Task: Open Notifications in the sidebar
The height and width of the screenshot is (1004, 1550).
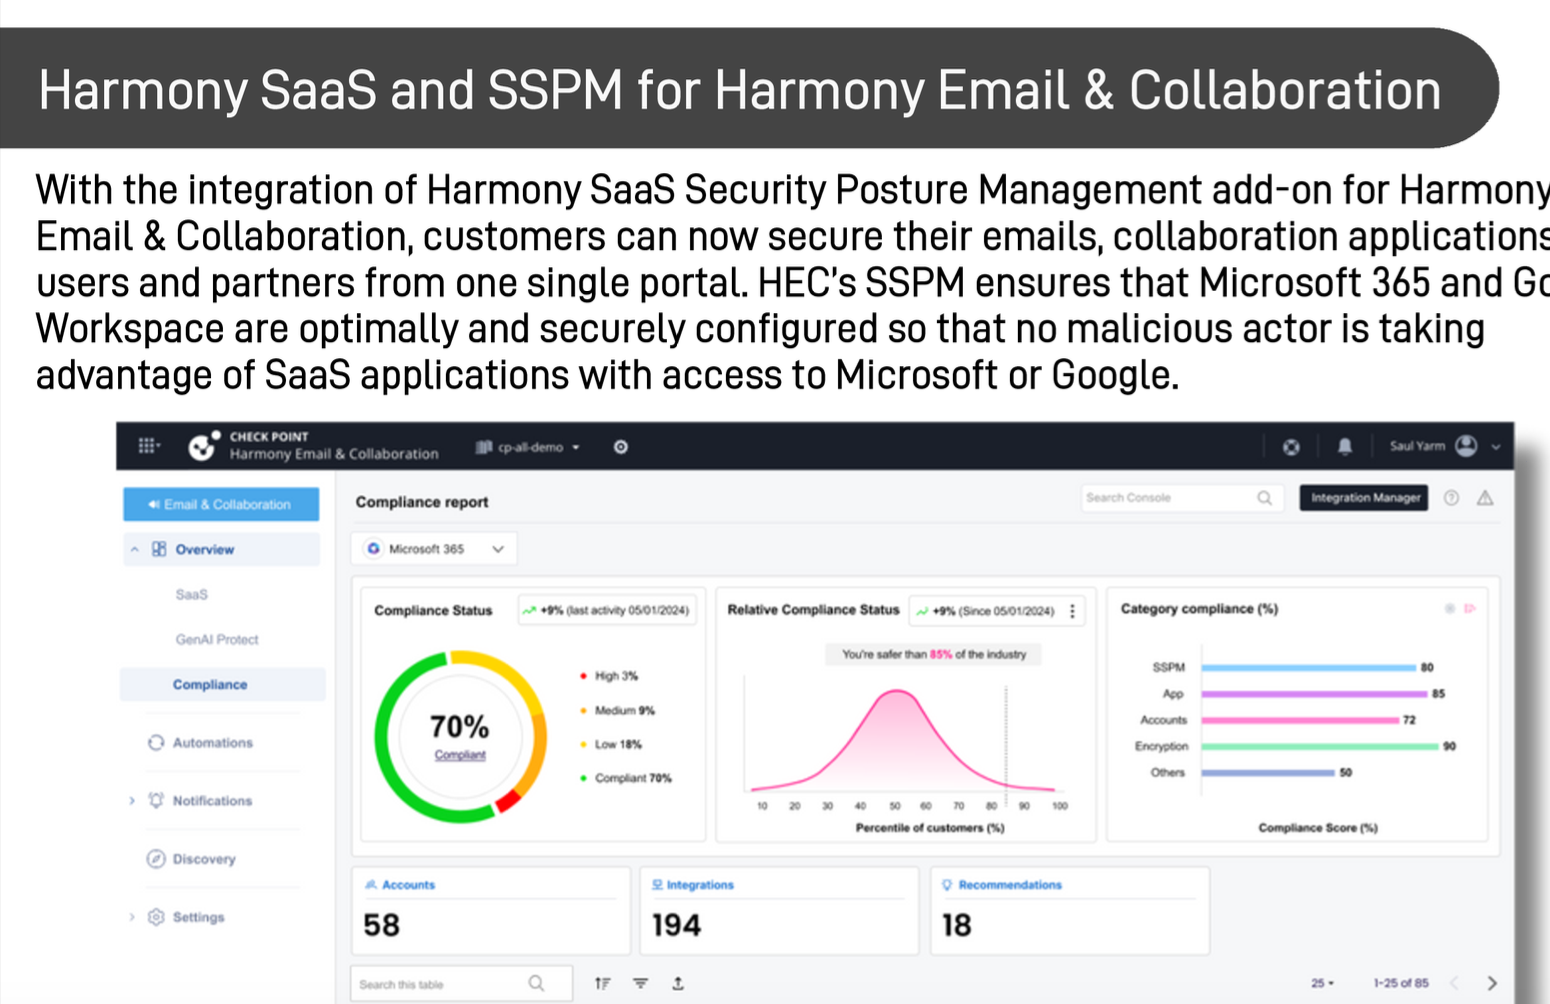Action: (x=212, y=800)
